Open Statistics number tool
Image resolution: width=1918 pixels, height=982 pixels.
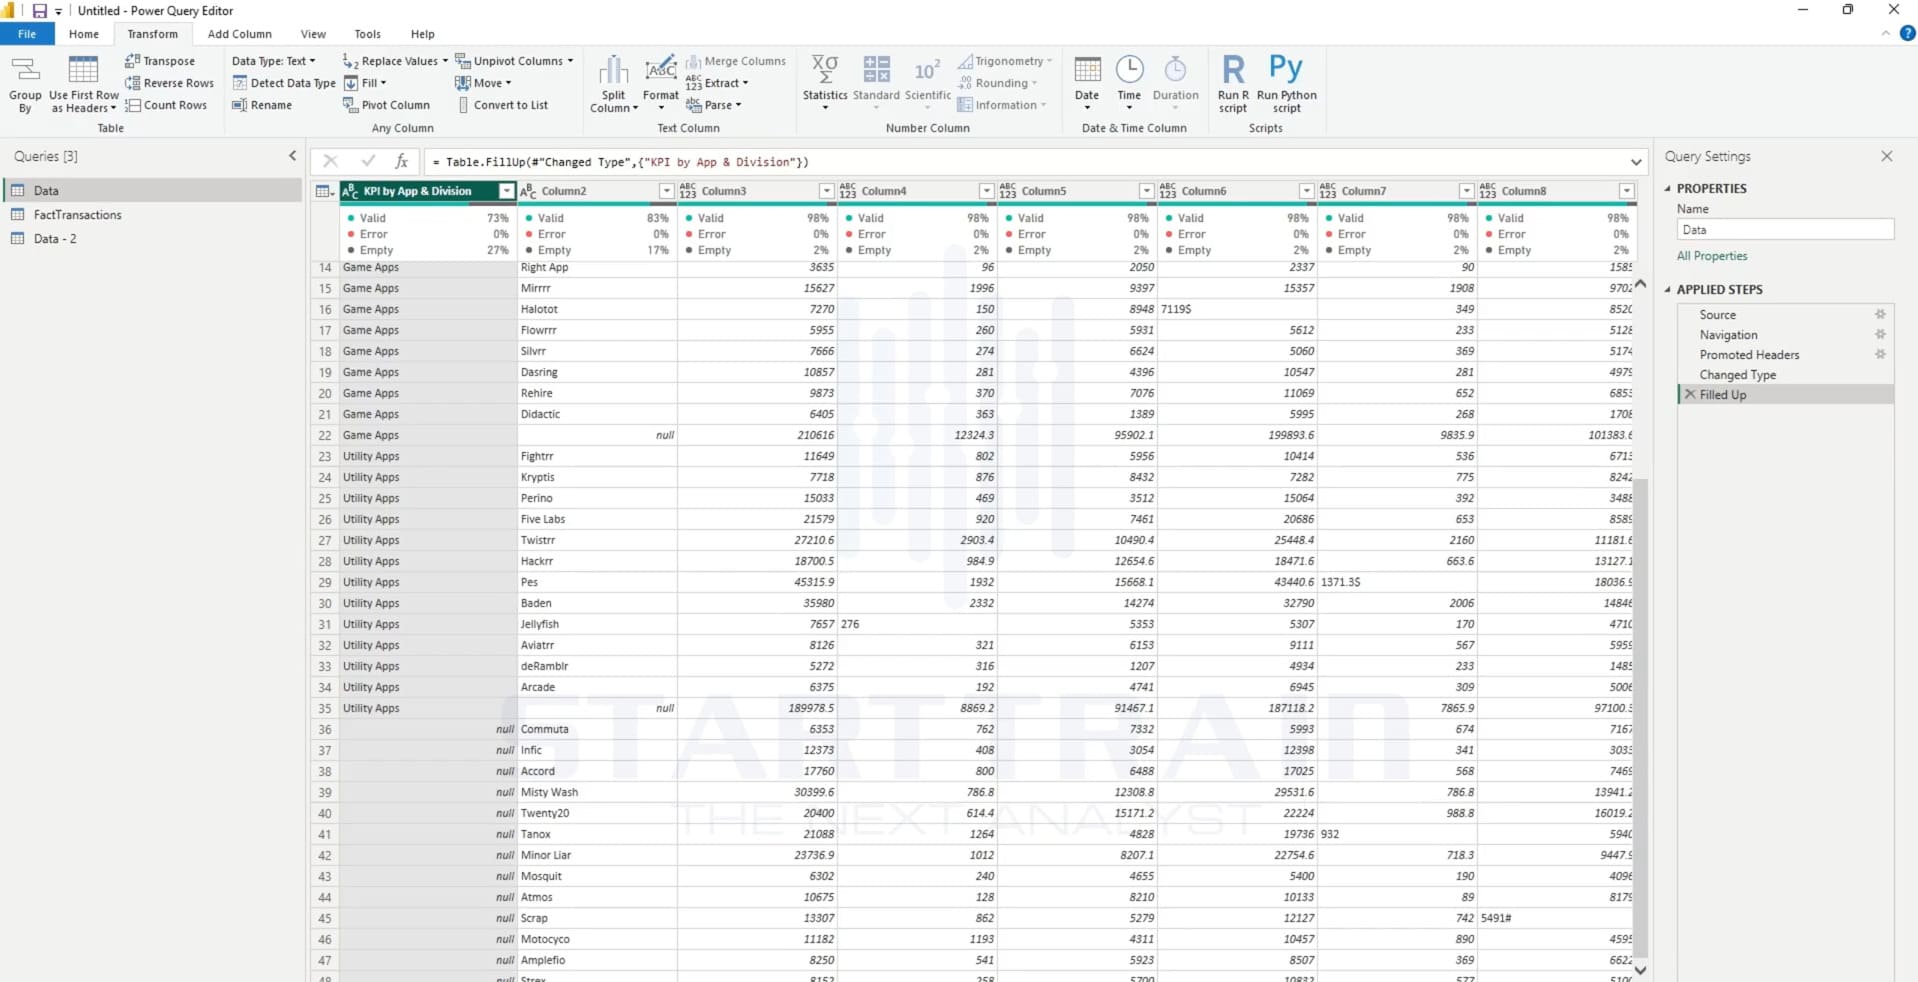[825, 83]
